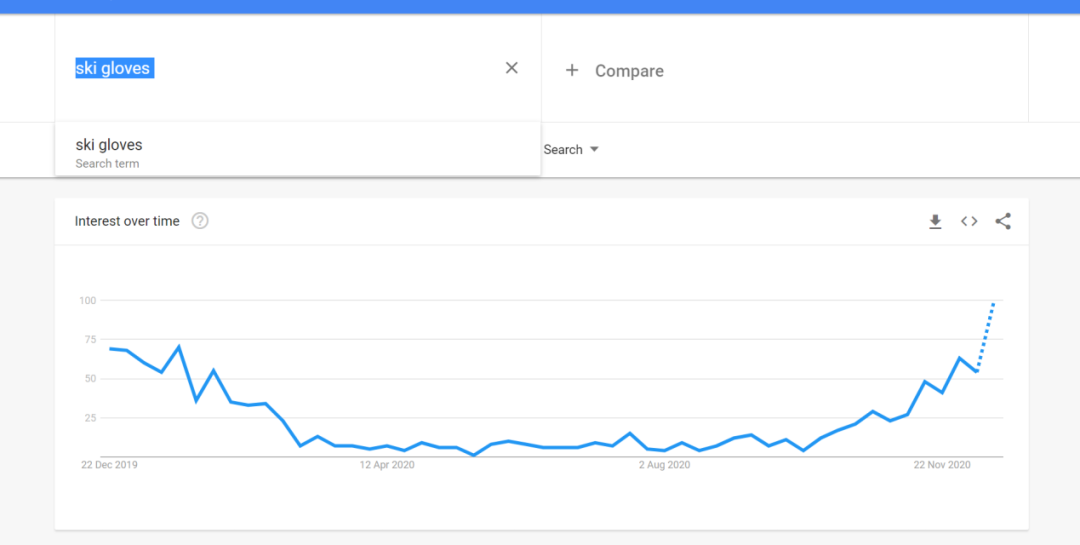Click the 25 value on the y-axis
Image resolution: width=1080 pixels, height=545 pixels.
point(90,418)
